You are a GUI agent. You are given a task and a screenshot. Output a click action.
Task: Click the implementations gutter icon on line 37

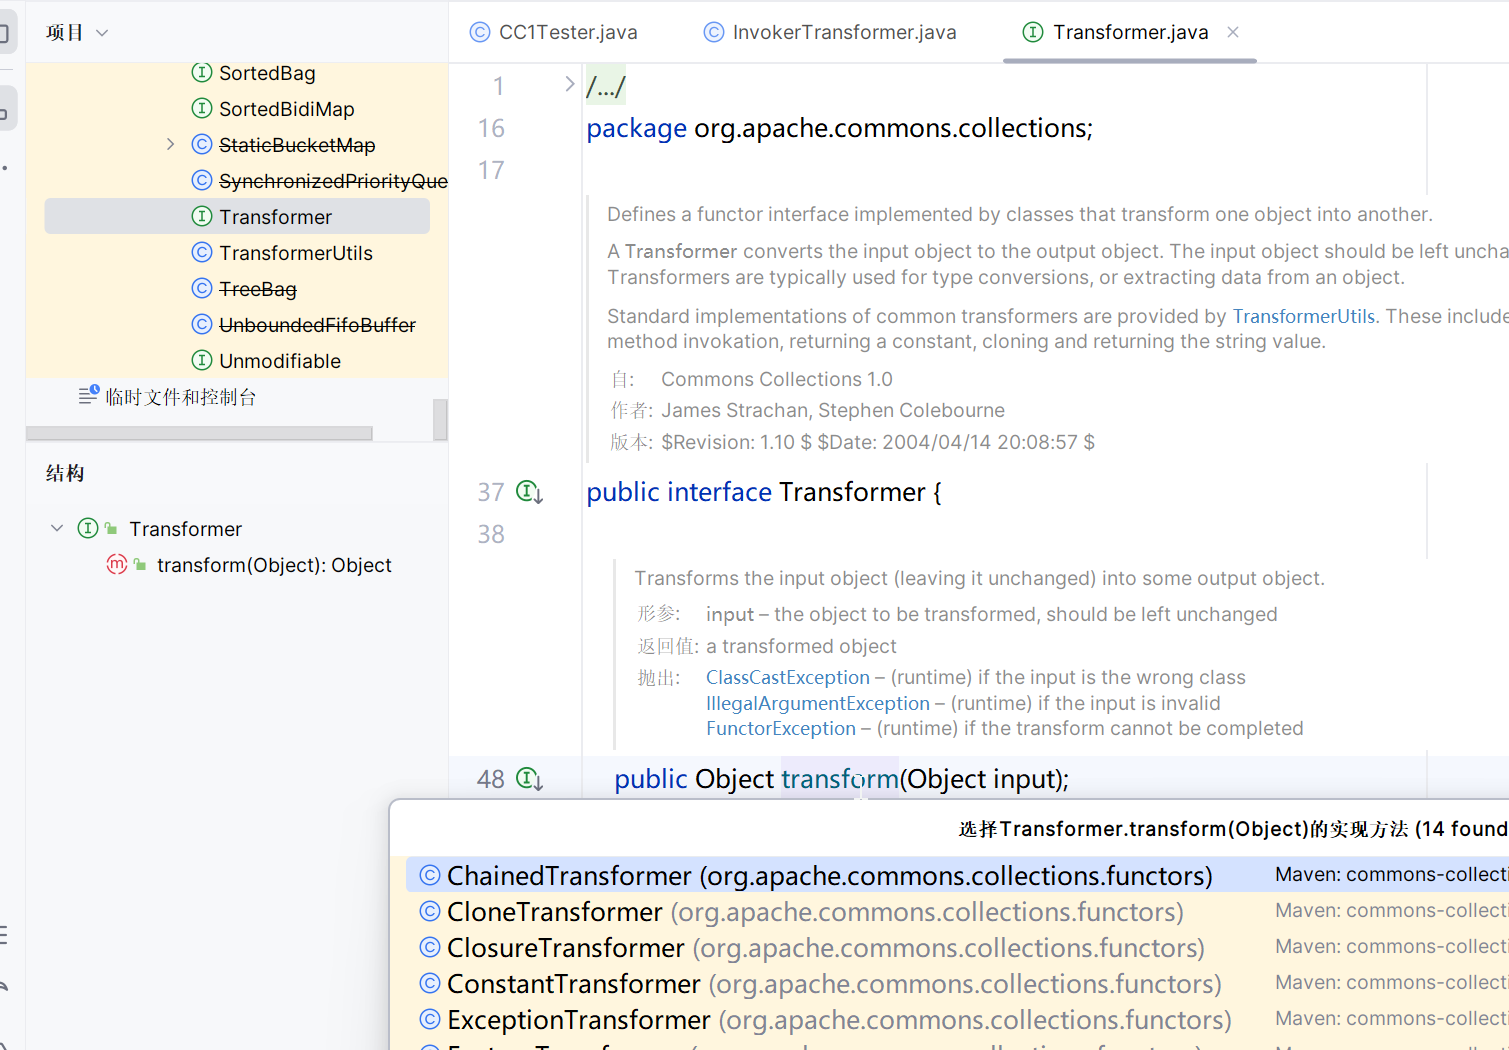(x=528, y=492)
